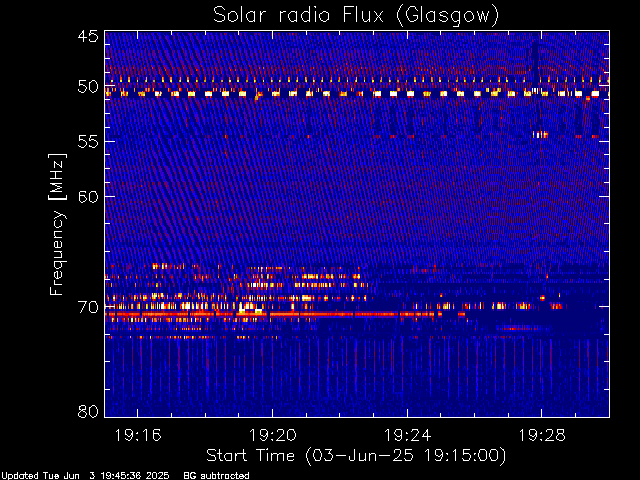Click the 70 frequency tick label
Viewport: 640px width, 480px height.
[88, 307]
